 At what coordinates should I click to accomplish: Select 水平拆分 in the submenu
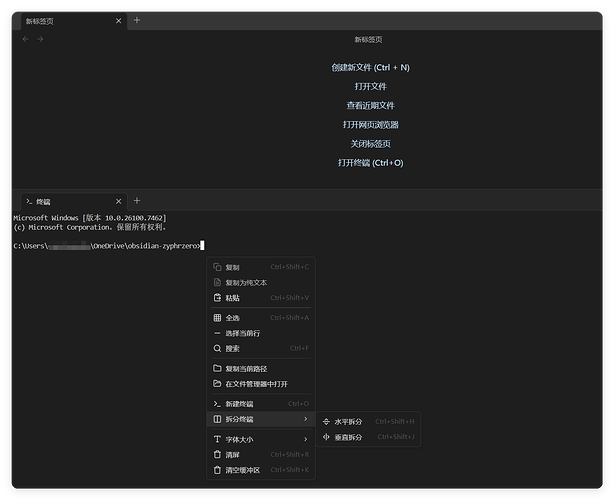pos(368,421)
